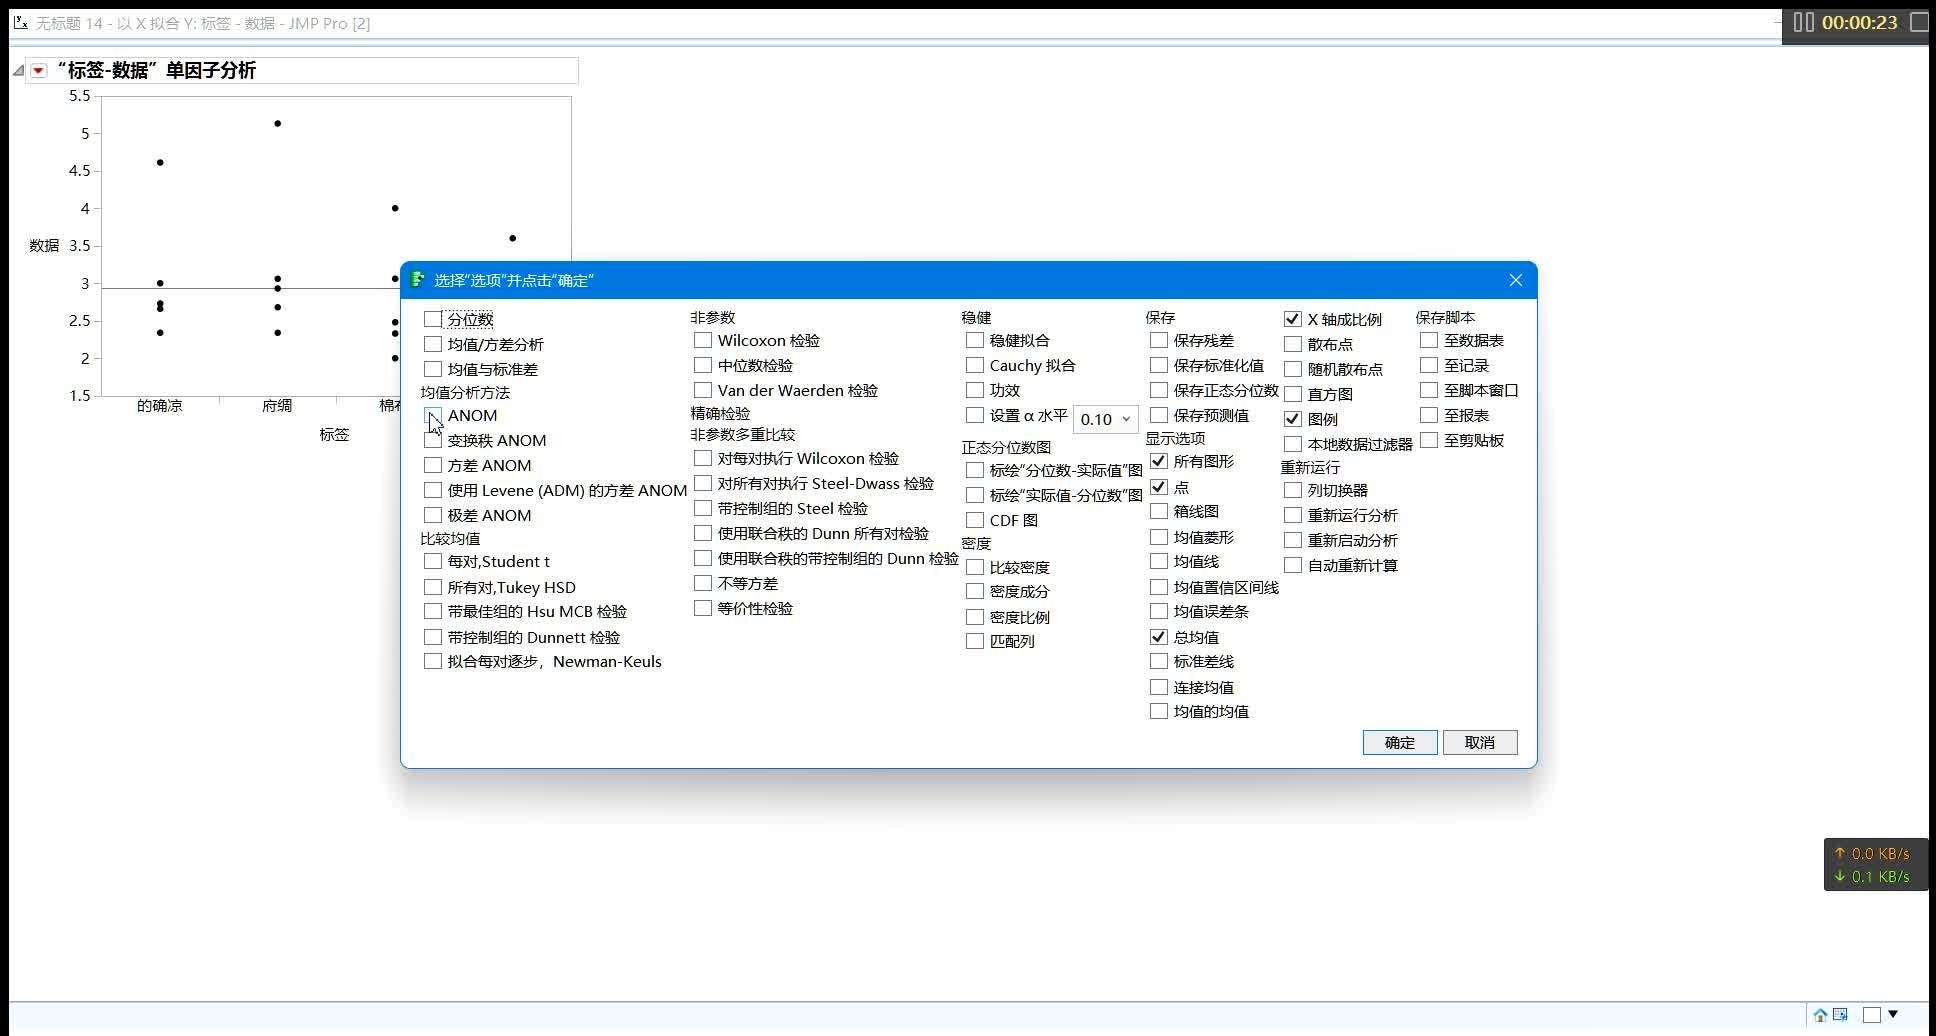Viewport: 1936px width, 1036px height.
Task: Check 保存残差 option
Action: click(1159, 340)
